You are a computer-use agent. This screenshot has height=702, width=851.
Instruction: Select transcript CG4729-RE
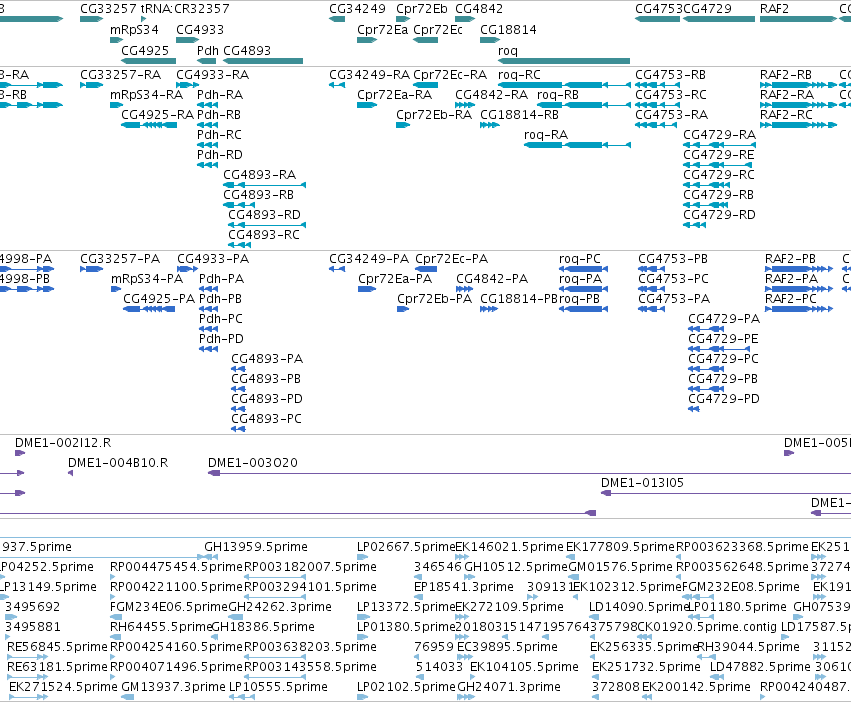(x=719, y=155)
